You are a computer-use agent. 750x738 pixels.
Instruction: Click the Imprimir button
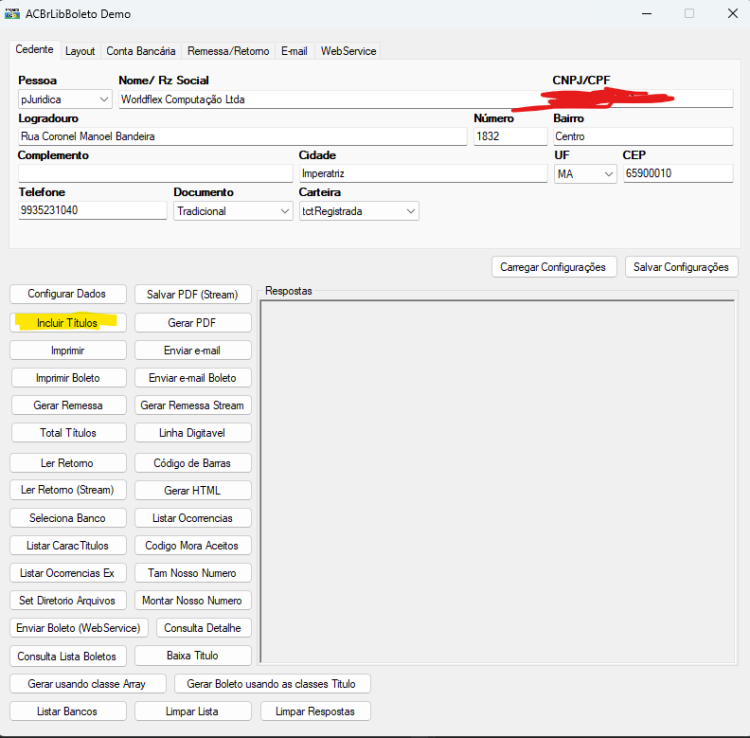(68, 351)
